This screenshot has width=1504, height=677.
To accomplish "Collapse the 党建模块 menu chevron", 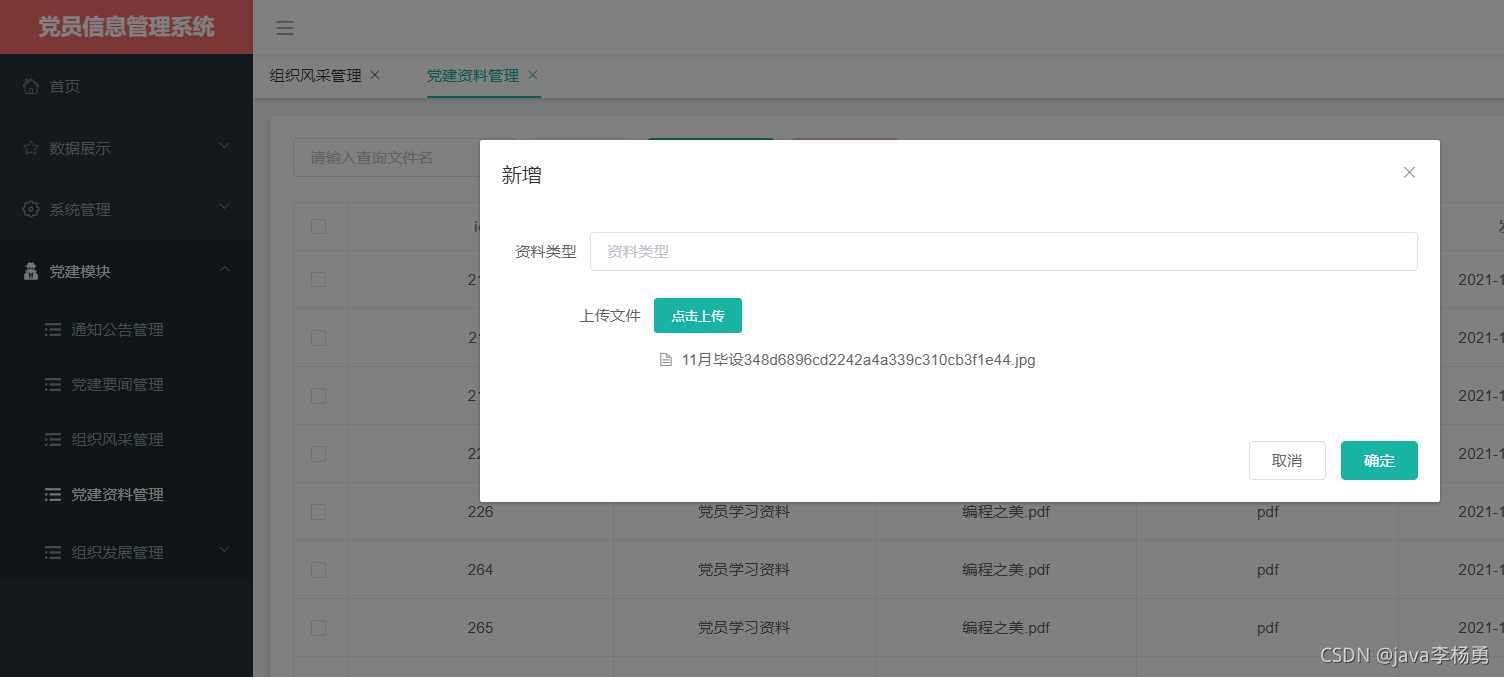I will pyautogui.click(x=224, y=269).
